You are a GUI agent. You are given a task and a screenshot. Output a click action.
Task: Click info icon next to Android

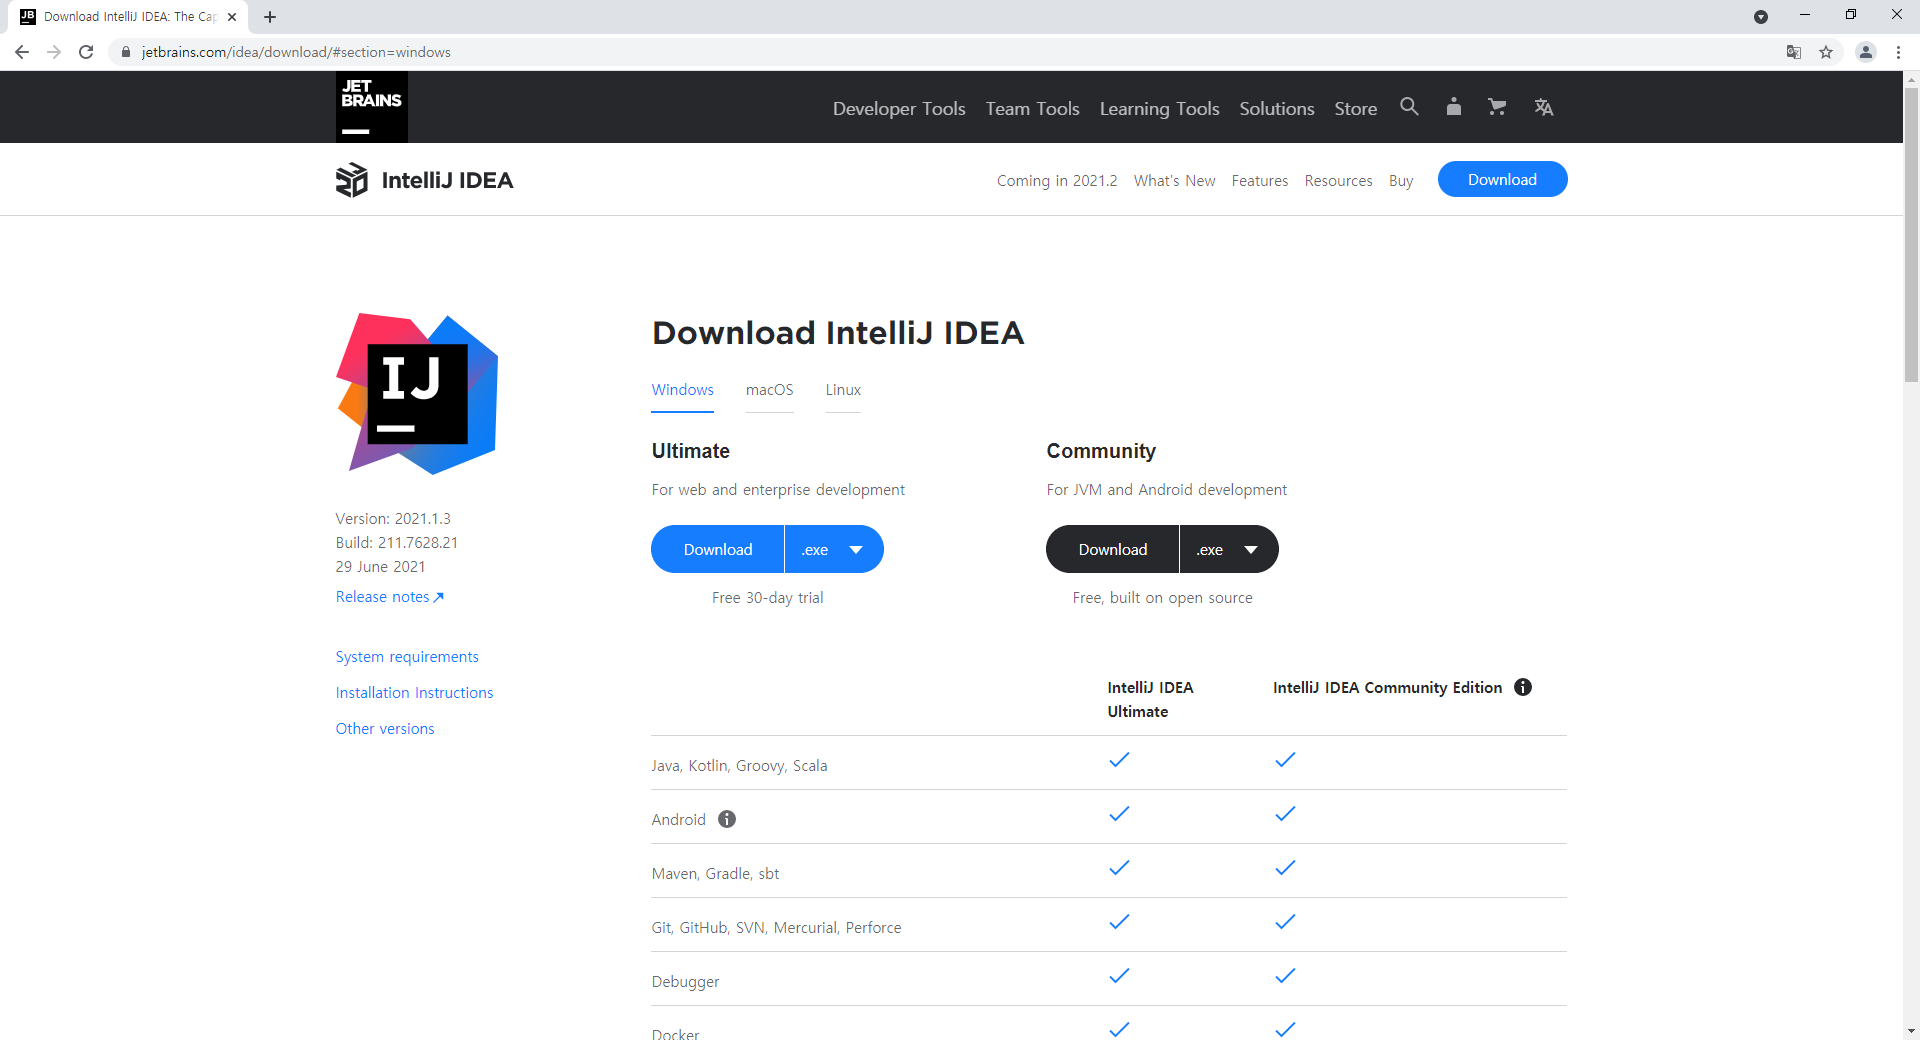[727, 819]
